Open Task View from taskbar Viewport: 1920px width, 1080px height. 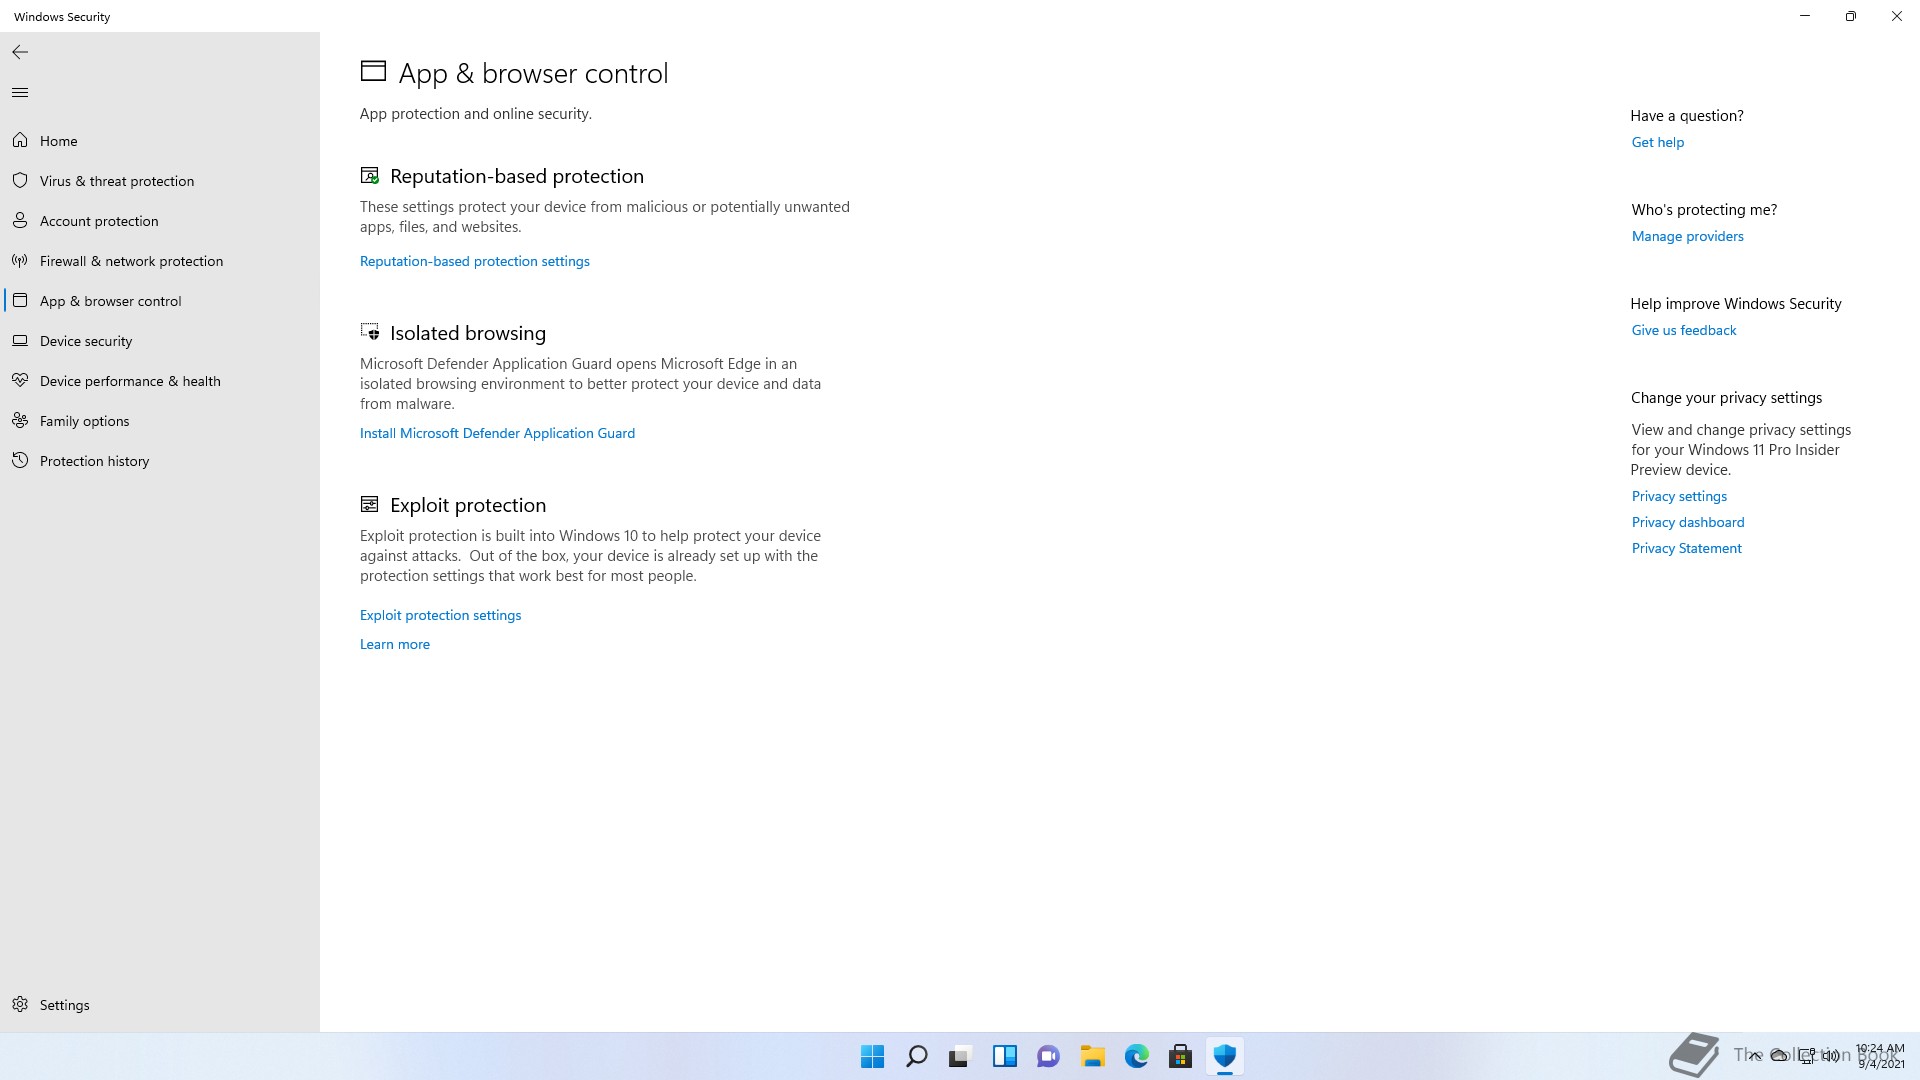[x=960, y=1056]
